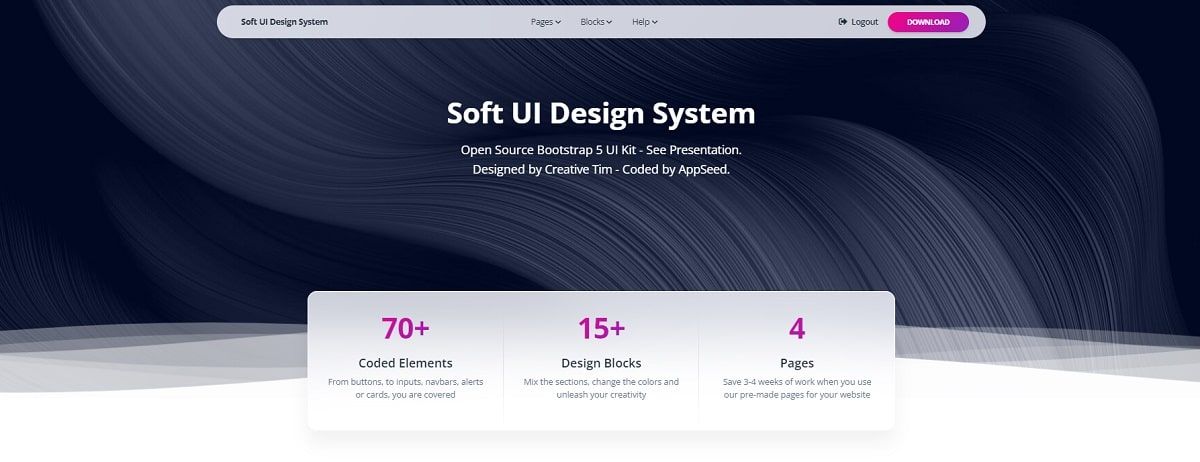Click the Logout link text
This screenshot has height=462, width=1200.
pos(864,22)
